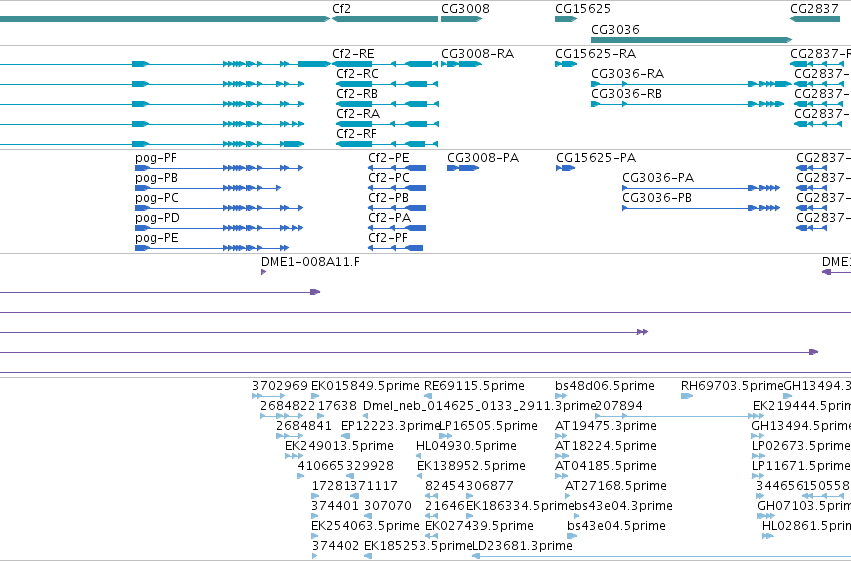The width and height of the screenshot is (851, 561).
Task: Select protein pog-PF
Action: tap(219, 168)
